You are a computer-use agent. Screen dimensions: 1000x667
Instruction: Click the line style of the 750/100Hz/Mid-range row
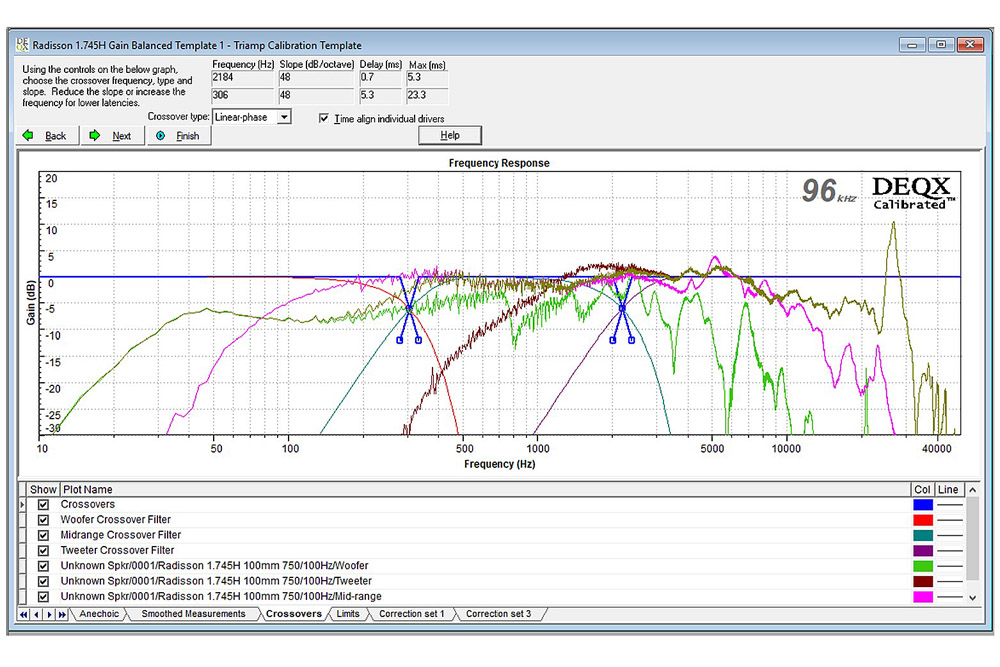click(950, 597)
